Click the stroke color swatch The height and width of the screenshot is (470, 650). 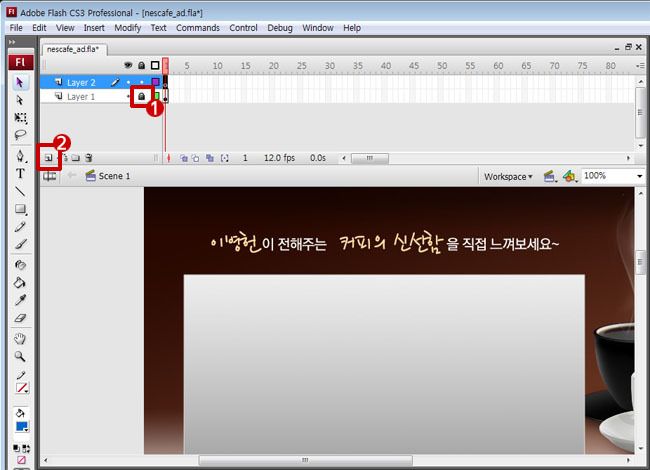[x=22, y=388]
